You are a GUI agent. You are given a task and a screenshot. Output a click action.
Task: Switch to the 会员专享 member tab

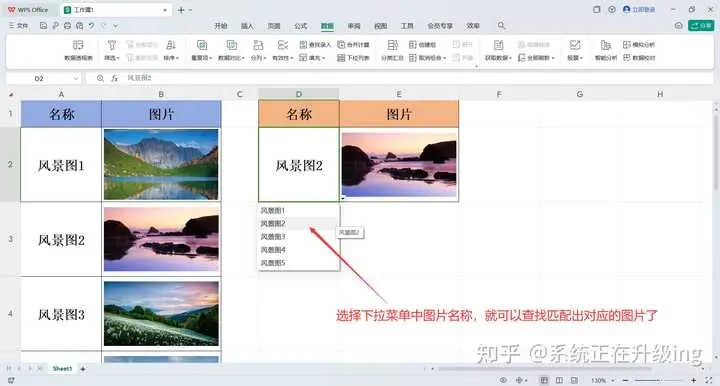(440, 26)
